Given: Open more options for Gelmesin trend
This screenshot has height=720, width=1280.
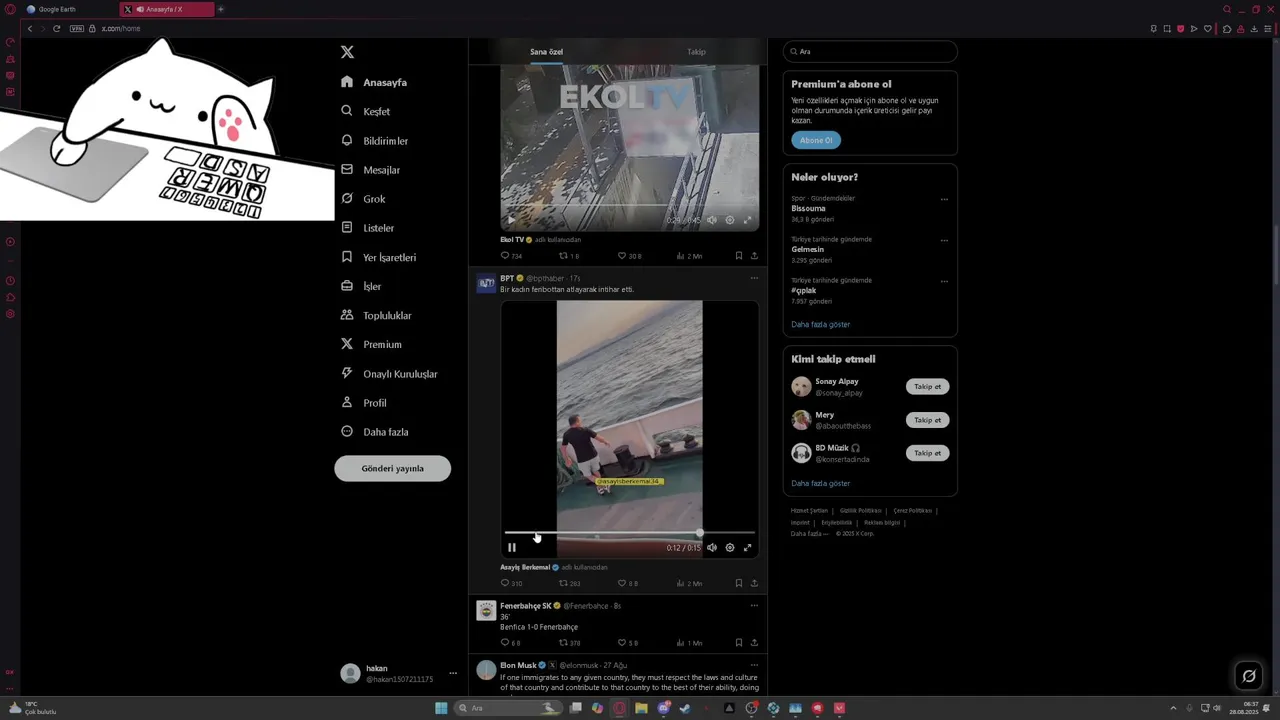Looking at the screenshot, I should coord(944,240).
